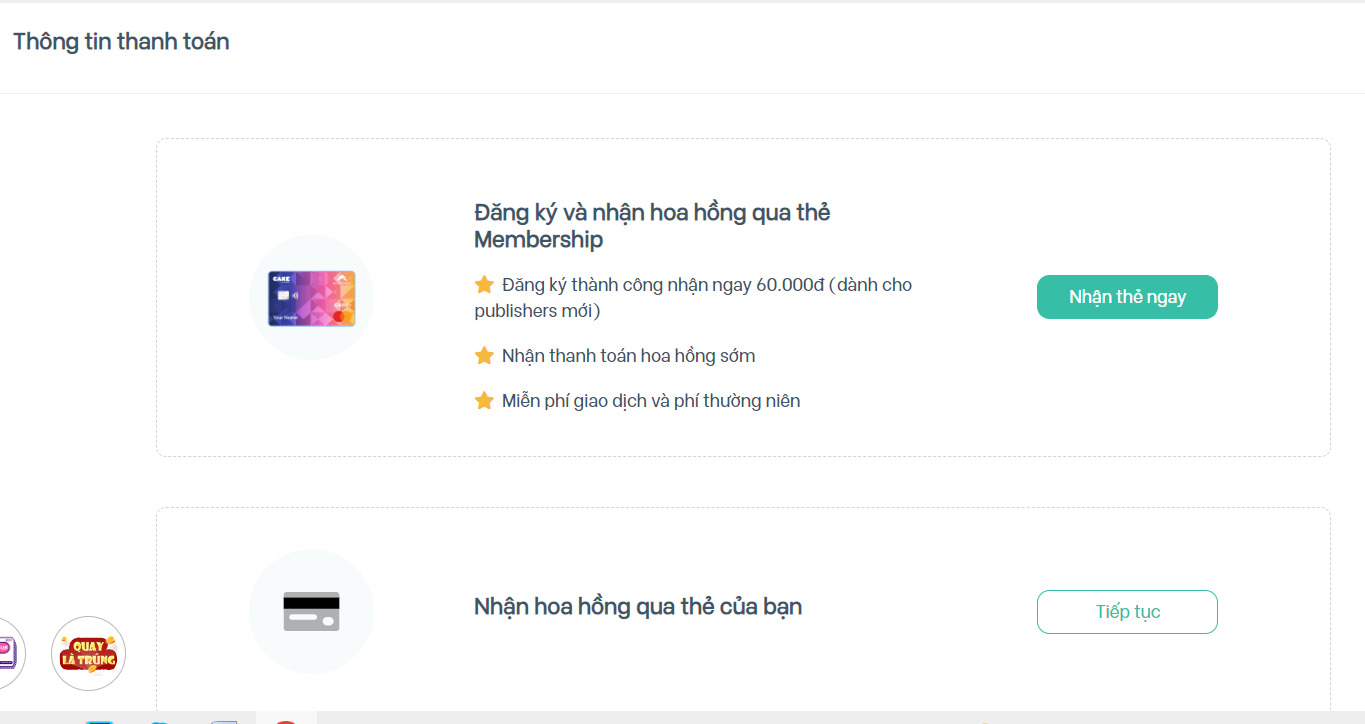Open the Telegram icon on the taskbar

(158, 720)
